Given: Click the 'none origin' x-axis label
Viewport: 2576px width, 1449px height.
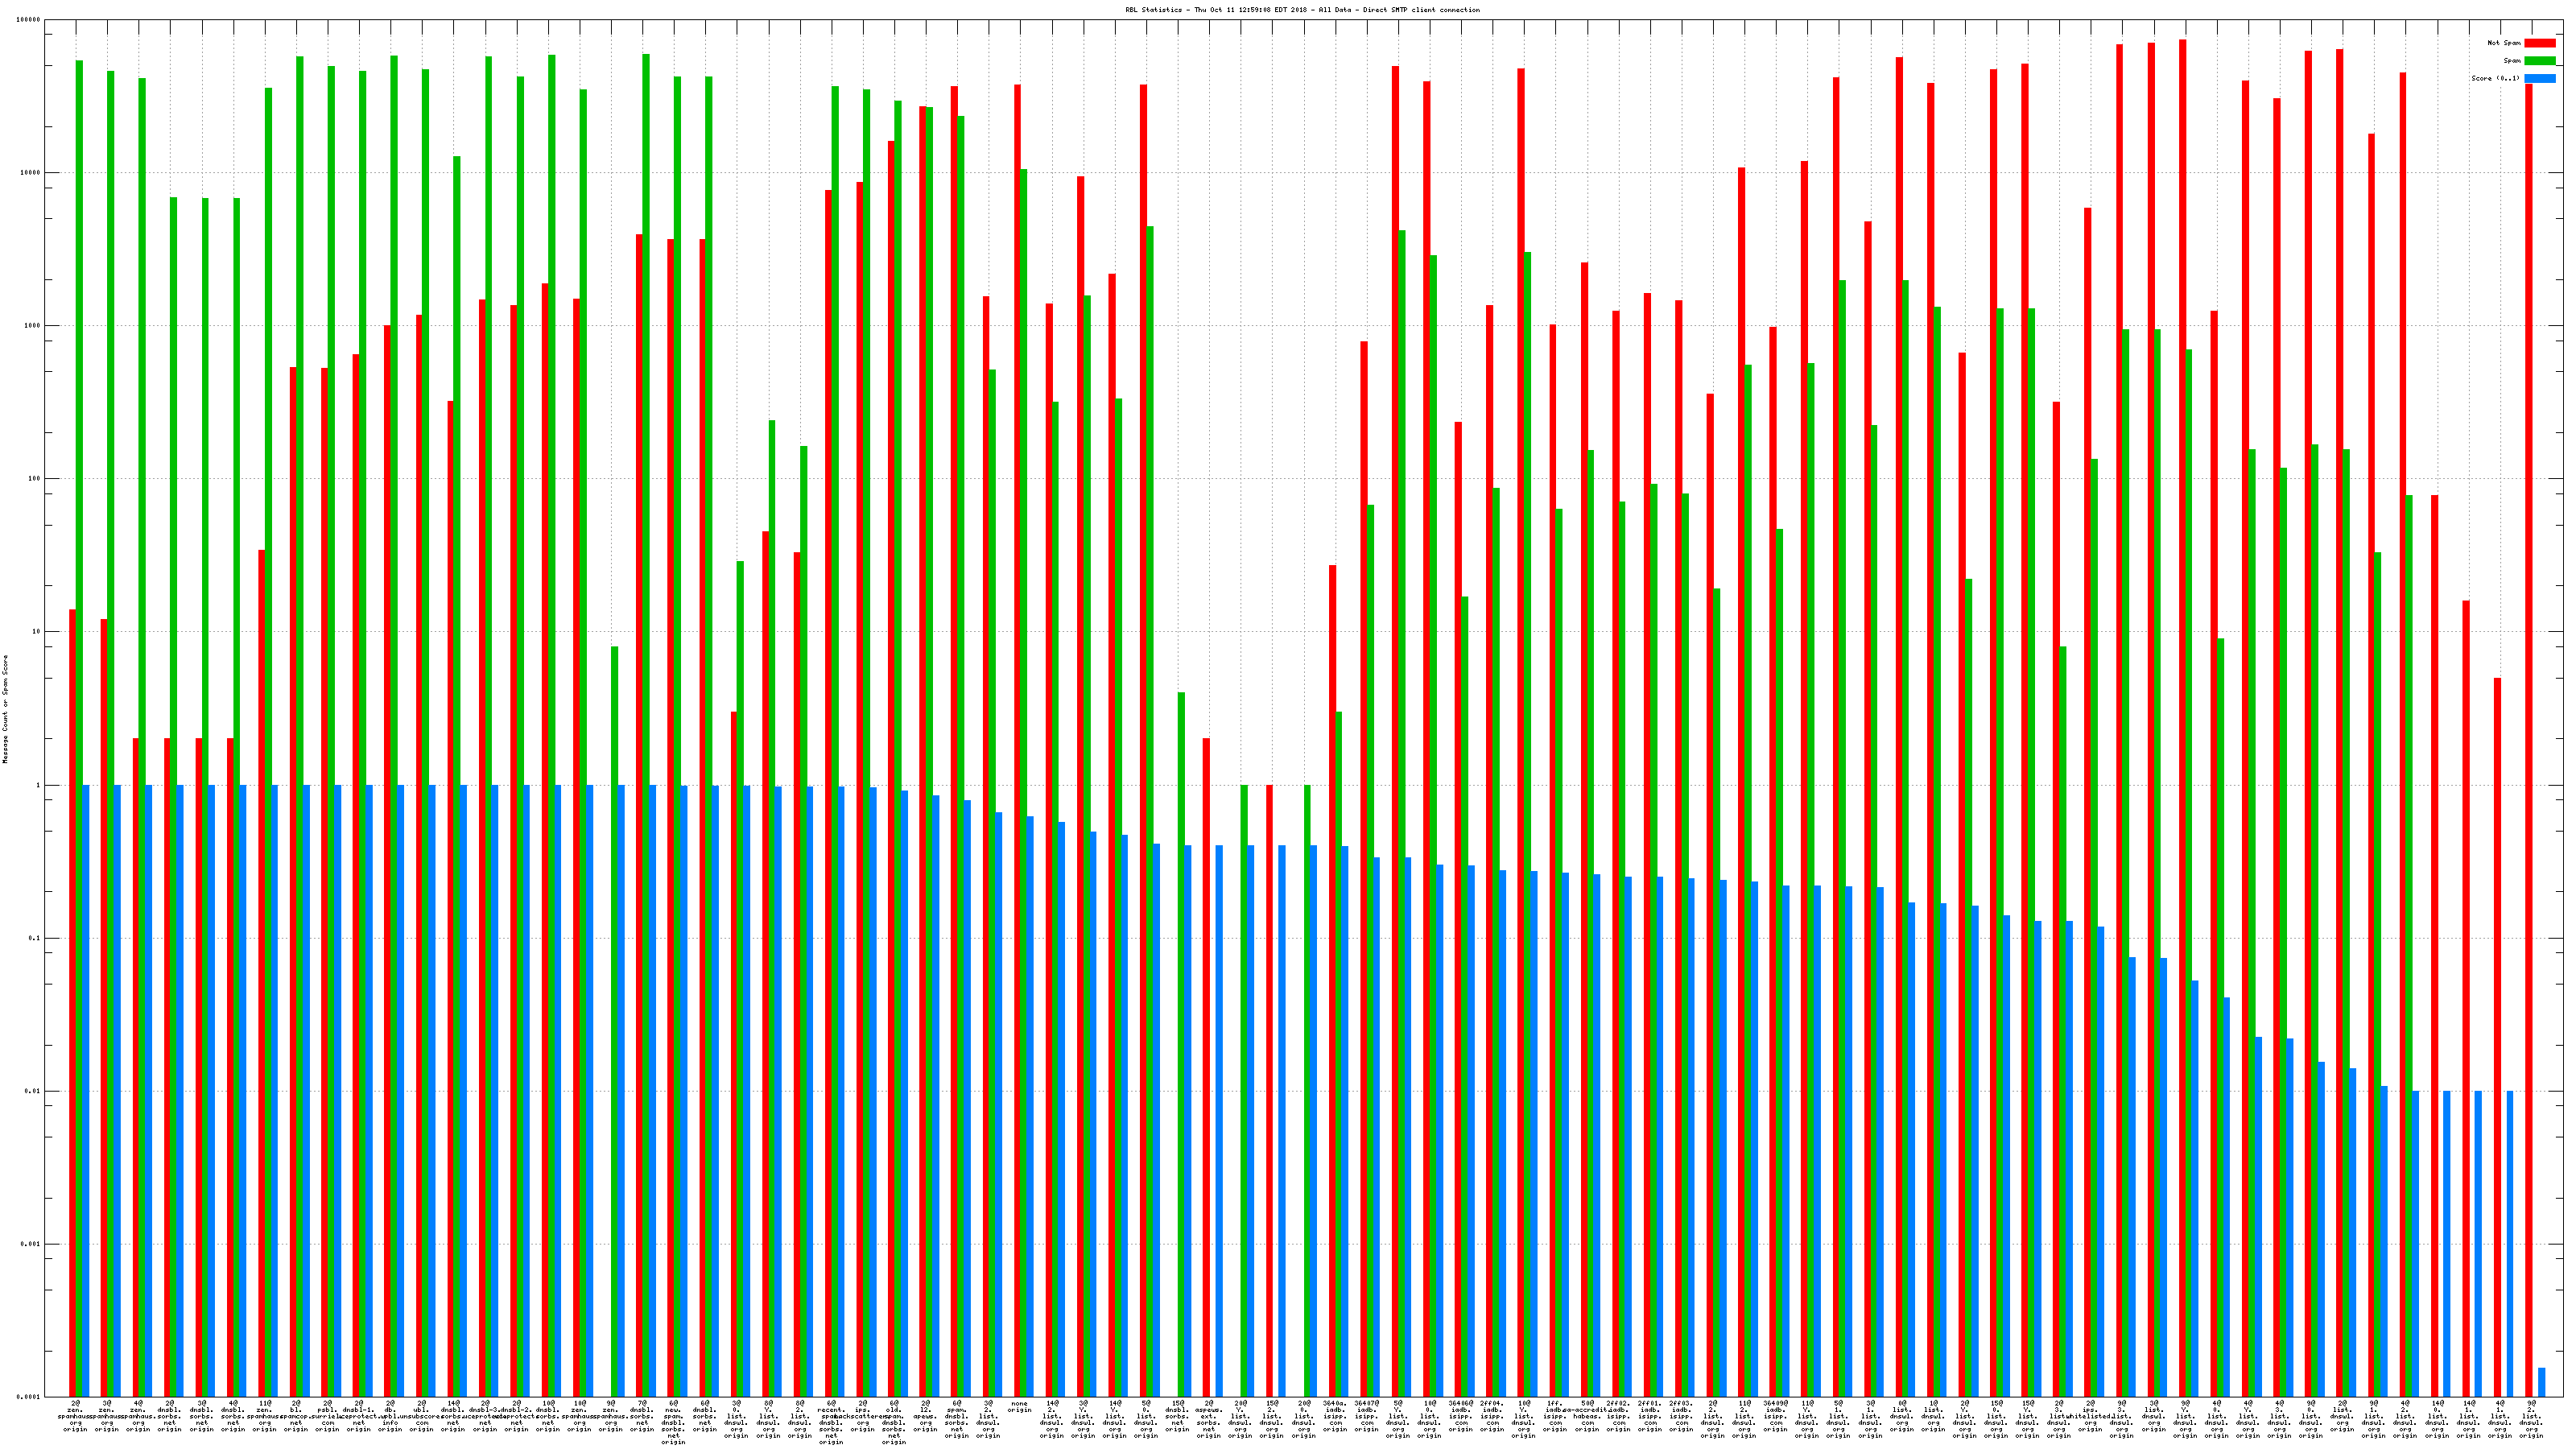Looking at the screenshot, I should tap(1020, 1407).
